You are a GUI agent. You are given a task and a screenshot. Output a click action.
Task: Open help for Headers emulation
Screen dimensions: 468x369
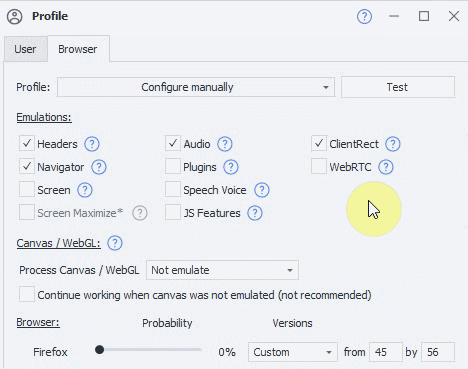point(92,144)
